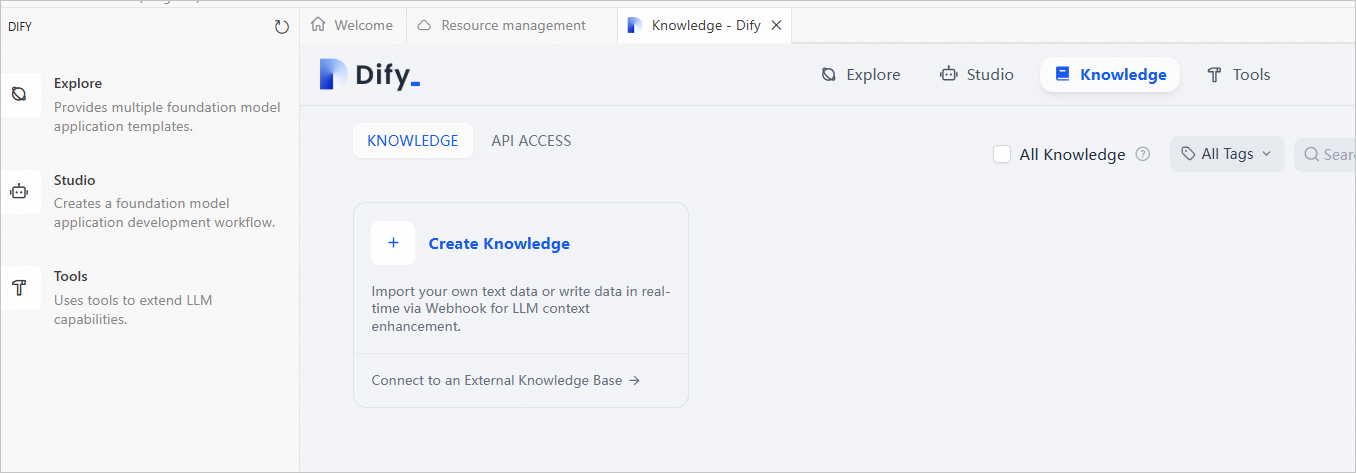Click the cloud icon on Resource management tab
This screenshot has height=473, width=1356.
point(425,25)
